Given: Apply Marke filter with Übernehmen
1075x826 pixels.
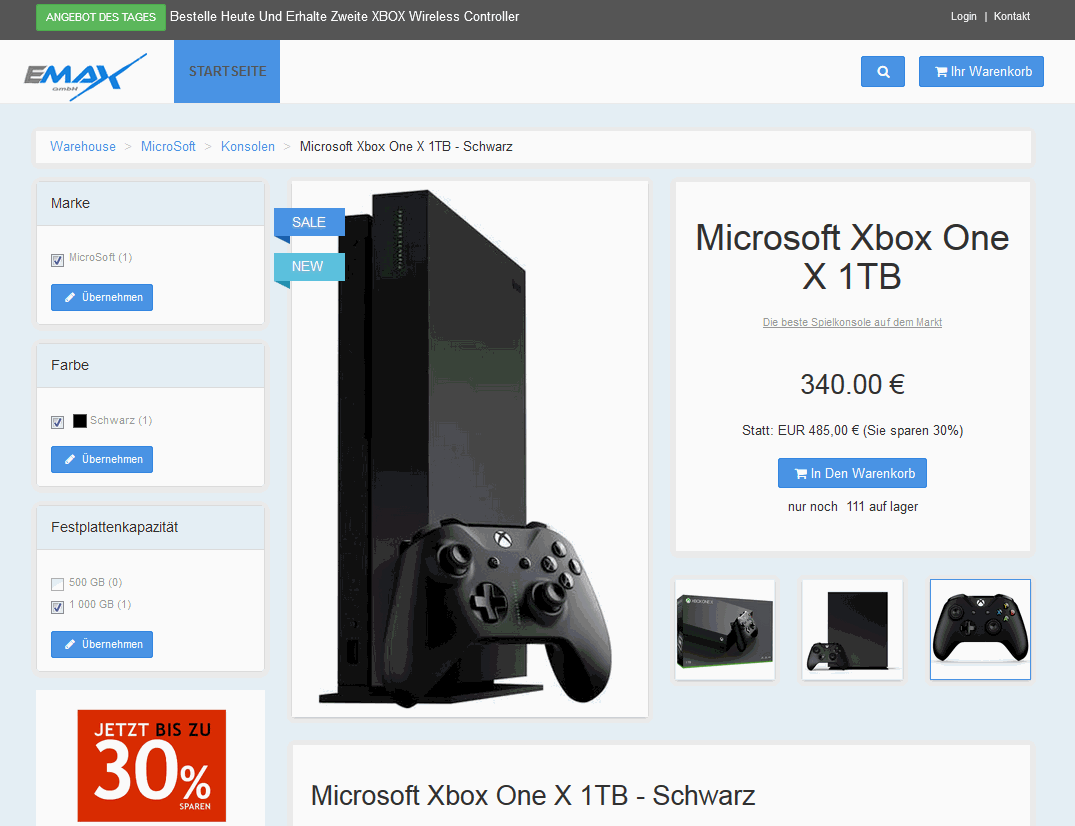Looking at the screenshot, I should pos(102,297).
